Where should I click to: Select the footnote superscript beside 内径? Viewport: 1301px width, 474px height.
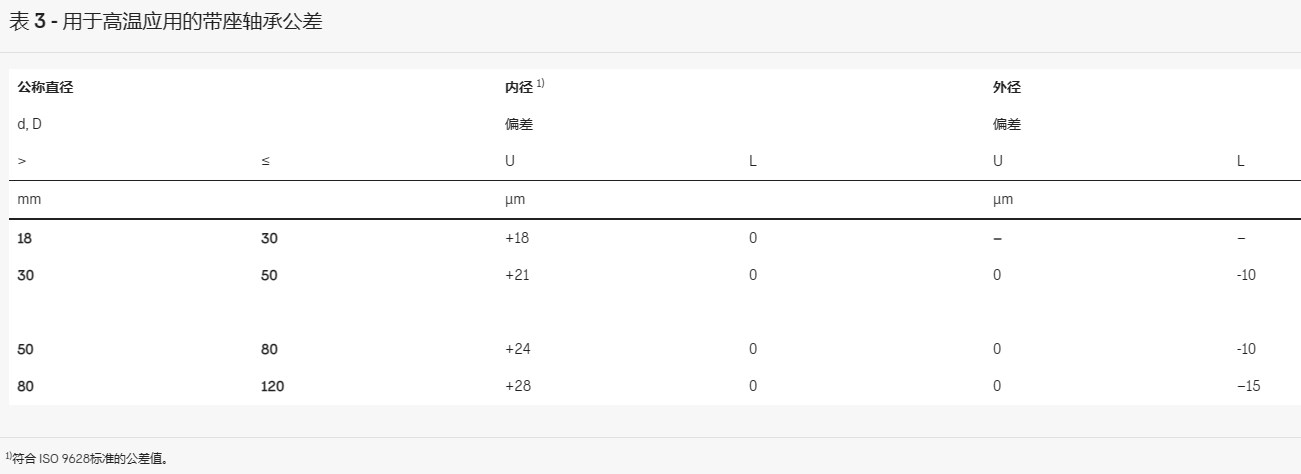coord(540,84)
